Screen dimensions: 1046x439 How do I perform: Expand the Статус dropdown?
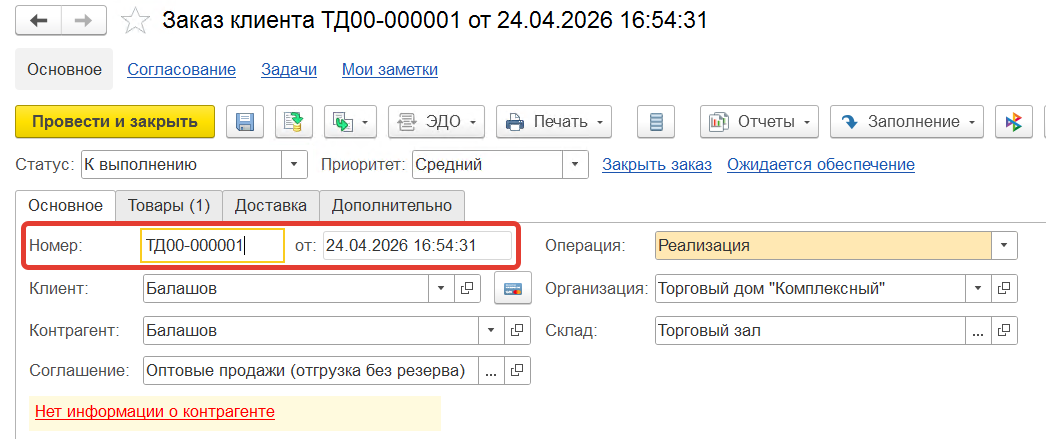coord(294,164)
